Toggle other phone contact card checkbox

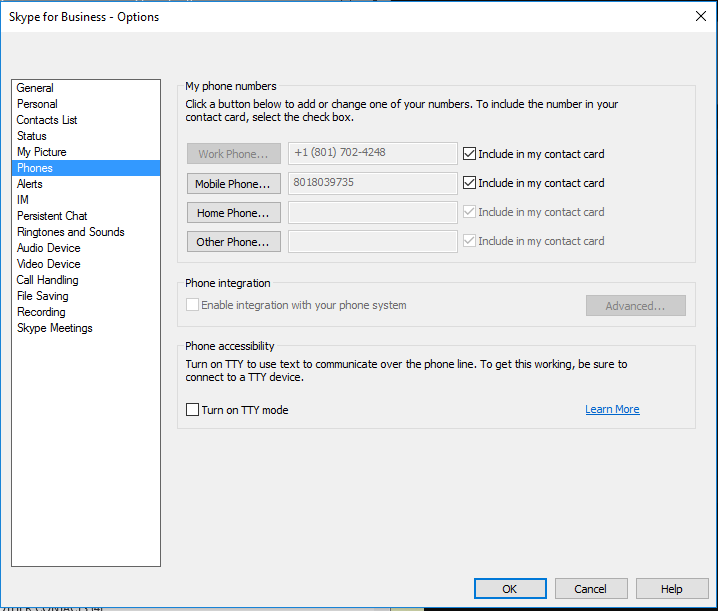coord(469,241)
